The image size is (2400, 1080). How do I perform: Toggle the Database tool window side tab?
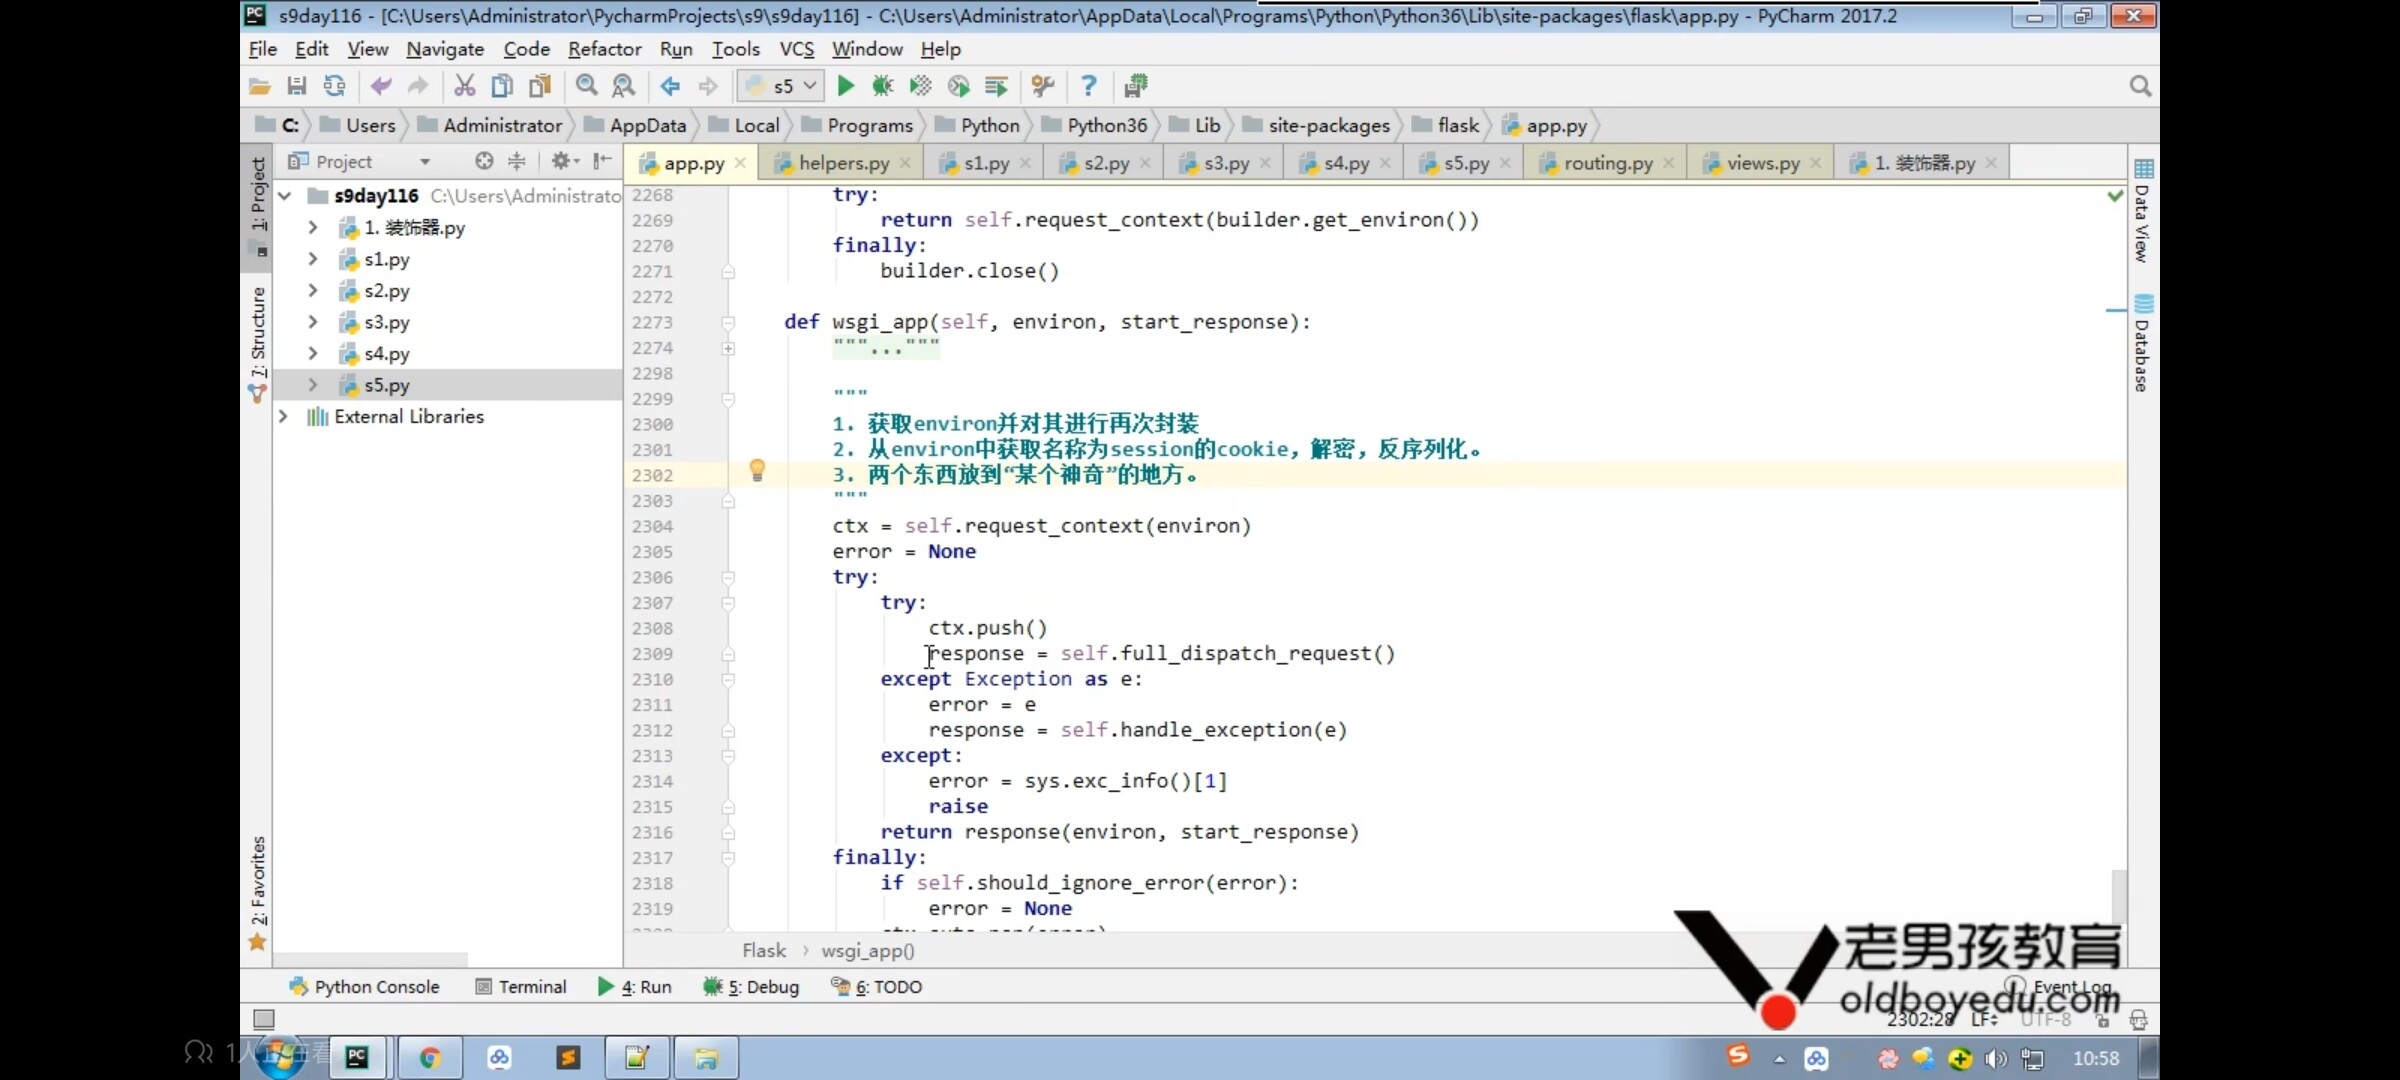coord(2141,345)
